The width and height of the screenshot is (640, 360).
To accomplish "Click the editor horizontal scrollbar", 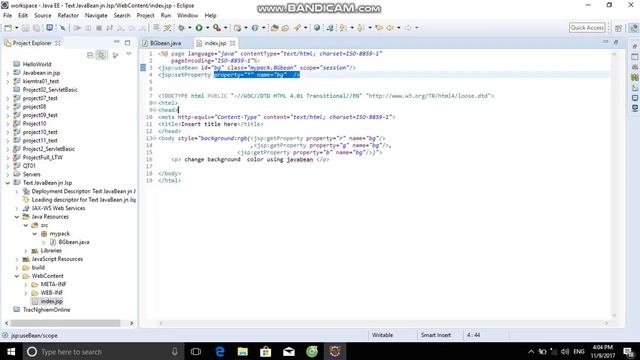I will (x=383, y=323).
